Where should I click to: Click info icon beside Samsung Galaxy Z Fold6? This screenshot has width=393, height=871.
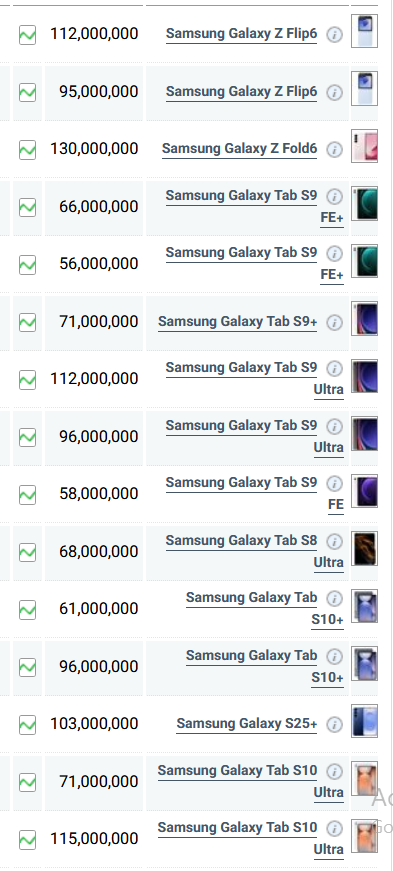tap(334, 149)
